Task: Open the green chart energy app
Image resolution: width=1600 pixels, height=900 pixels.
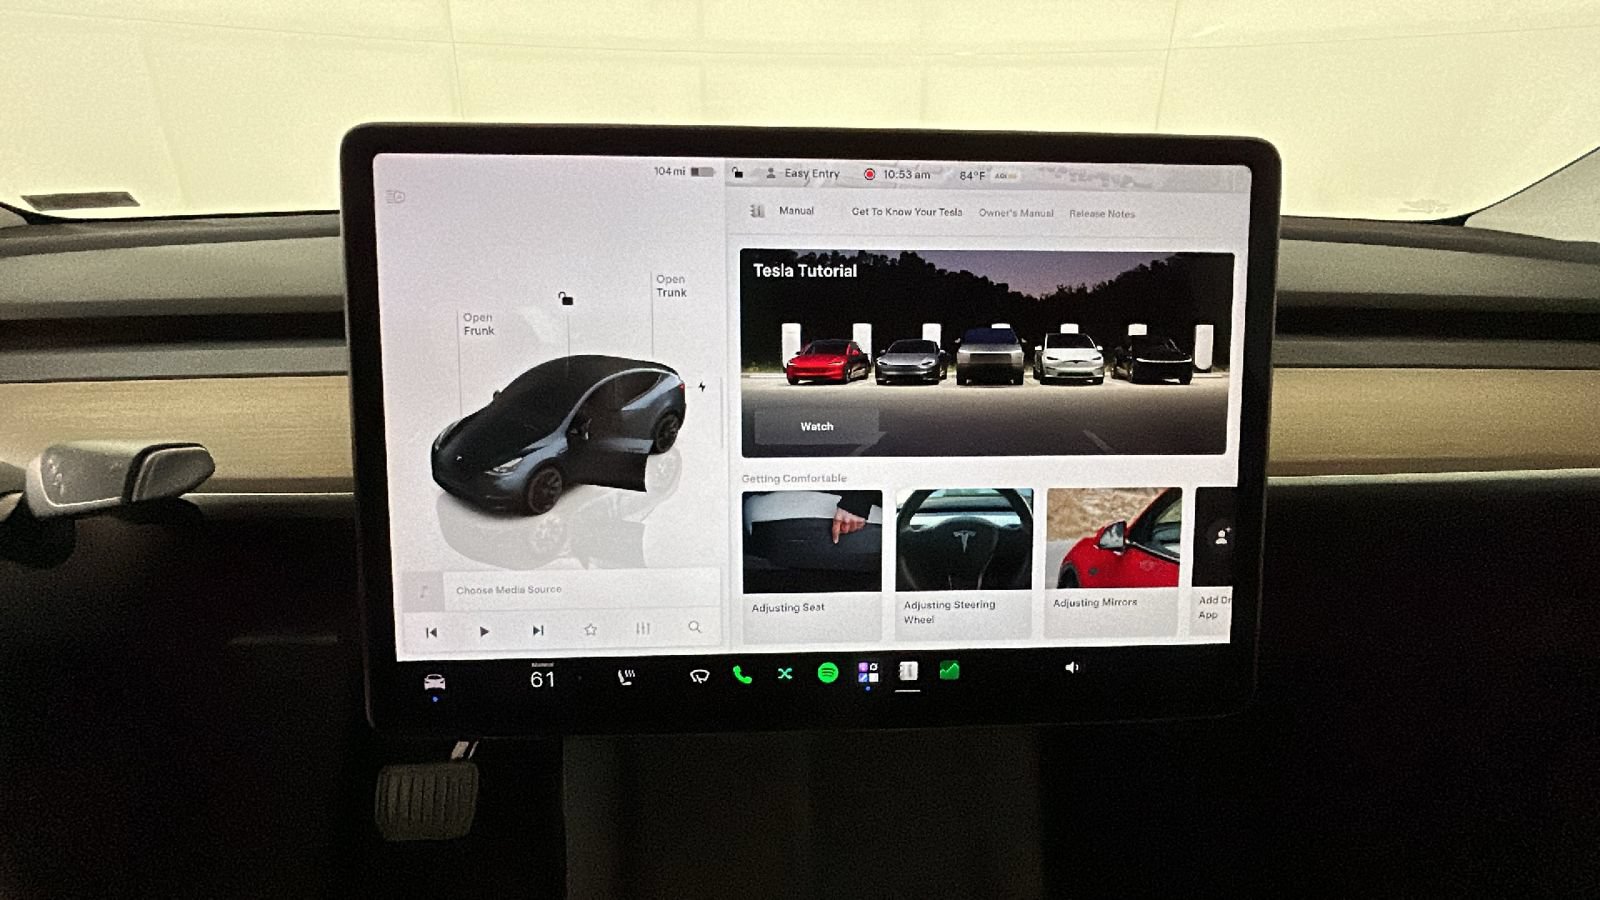Action: 949,671
